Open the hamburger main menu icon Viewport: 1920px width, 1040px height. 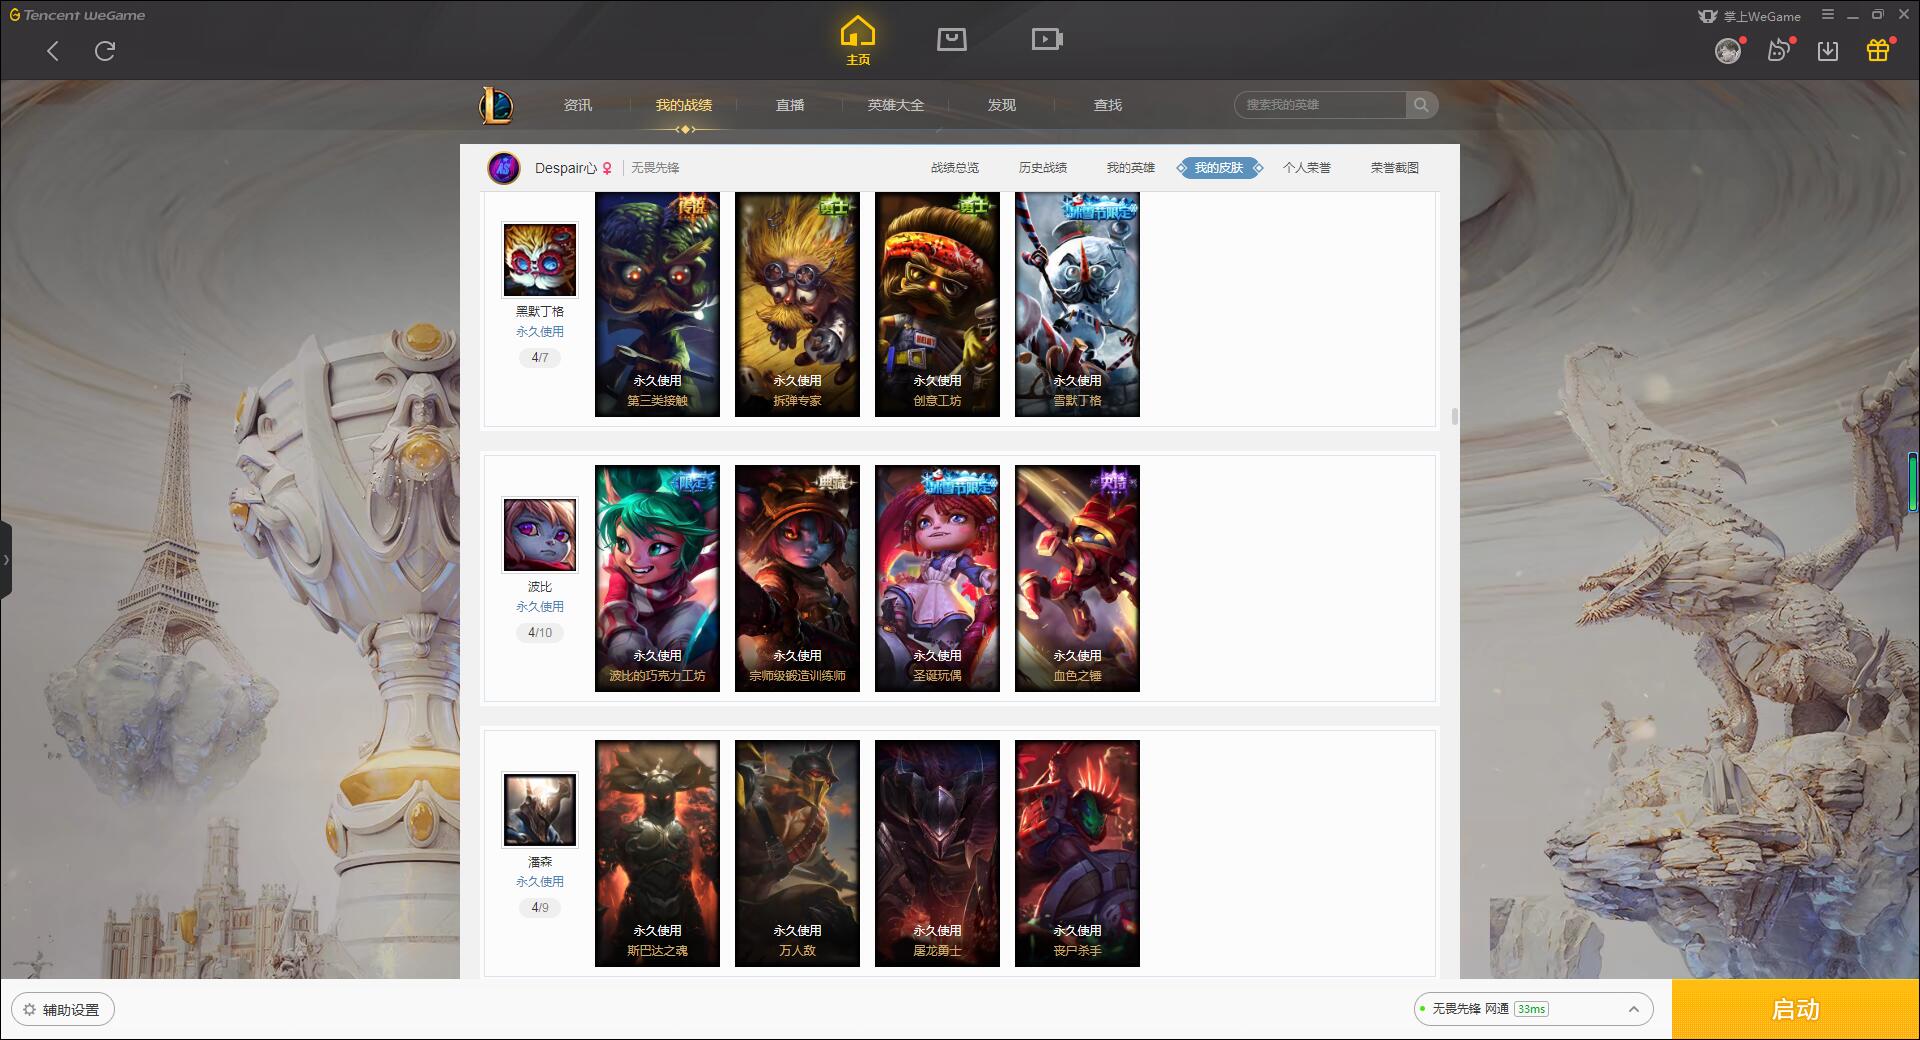(x=1828, y=15)
